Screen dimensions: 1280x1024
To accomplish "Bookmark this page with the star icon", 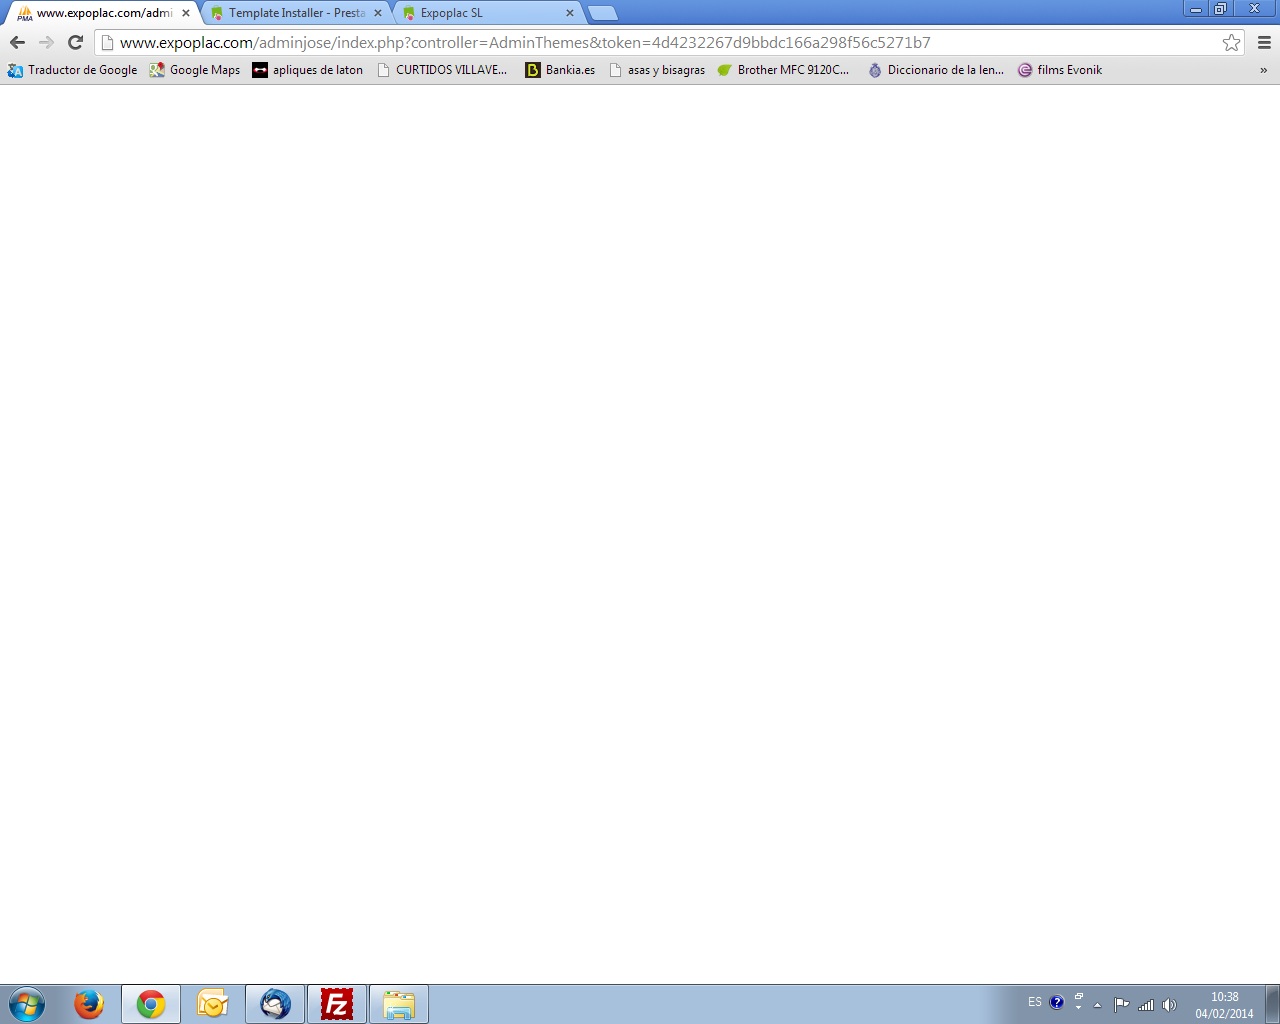I will pos(1231,42).
